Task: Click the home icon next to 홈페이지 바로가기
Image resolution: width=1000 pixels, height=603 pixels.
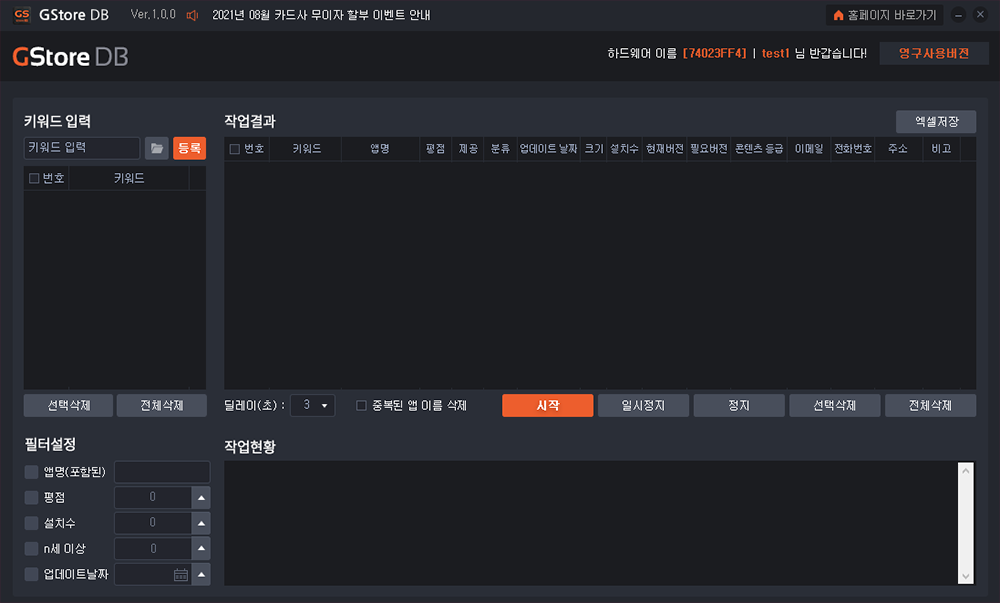Action: click(x=838, y=15)
